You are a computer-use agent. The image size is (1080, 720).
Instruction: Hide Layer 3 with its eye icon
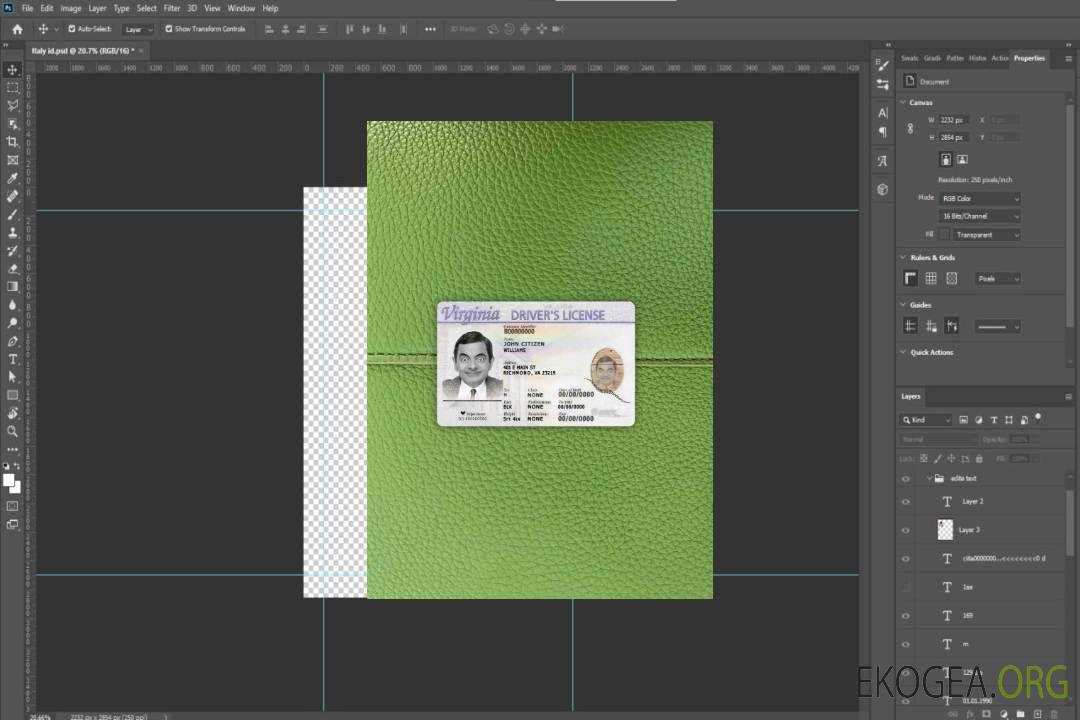coord(906,530)
